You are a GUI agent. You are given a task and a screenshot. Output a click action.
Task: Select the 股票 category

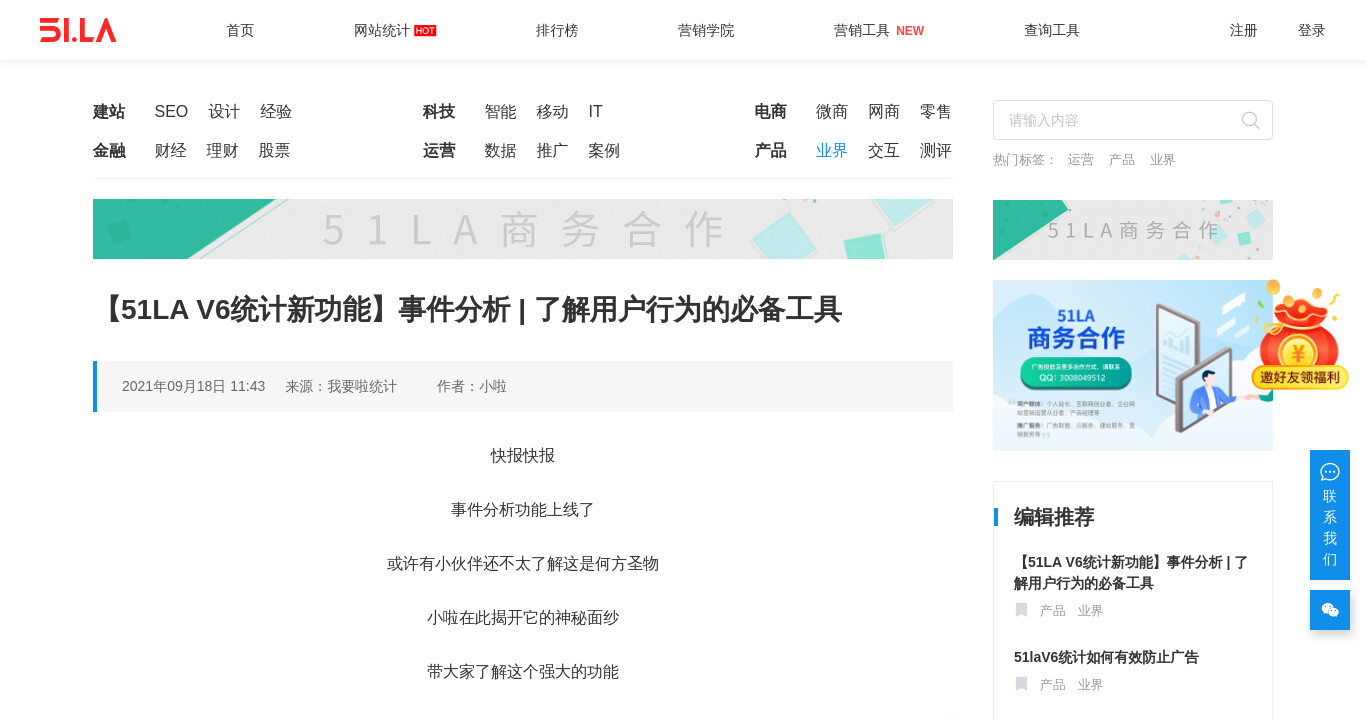pyautogui.click(x=274, y=151)
